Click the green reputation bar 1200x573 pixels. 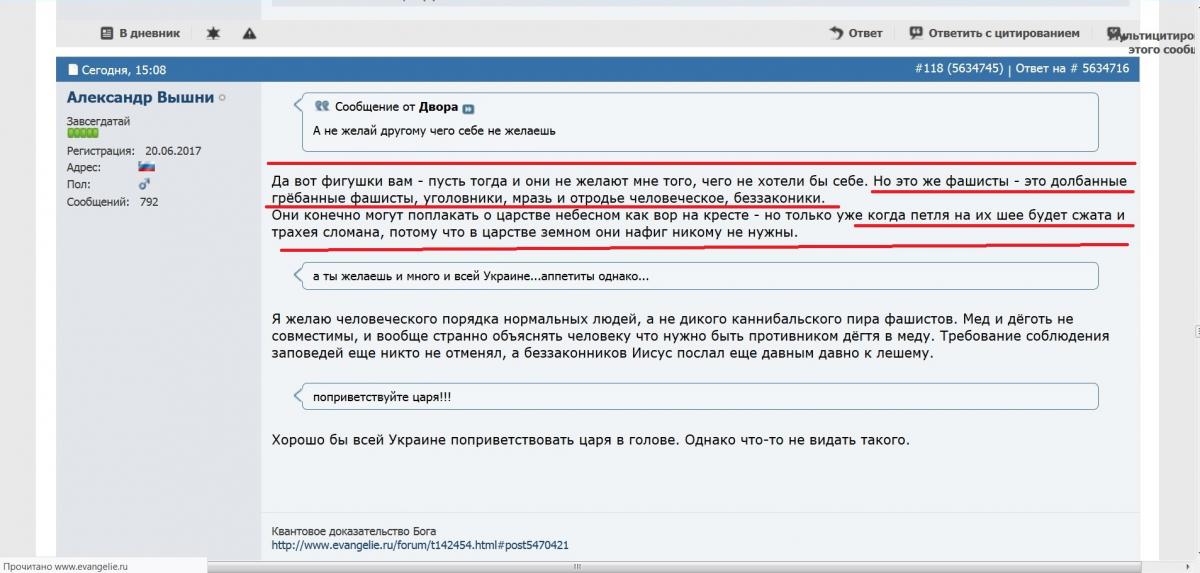click(82, 132)
